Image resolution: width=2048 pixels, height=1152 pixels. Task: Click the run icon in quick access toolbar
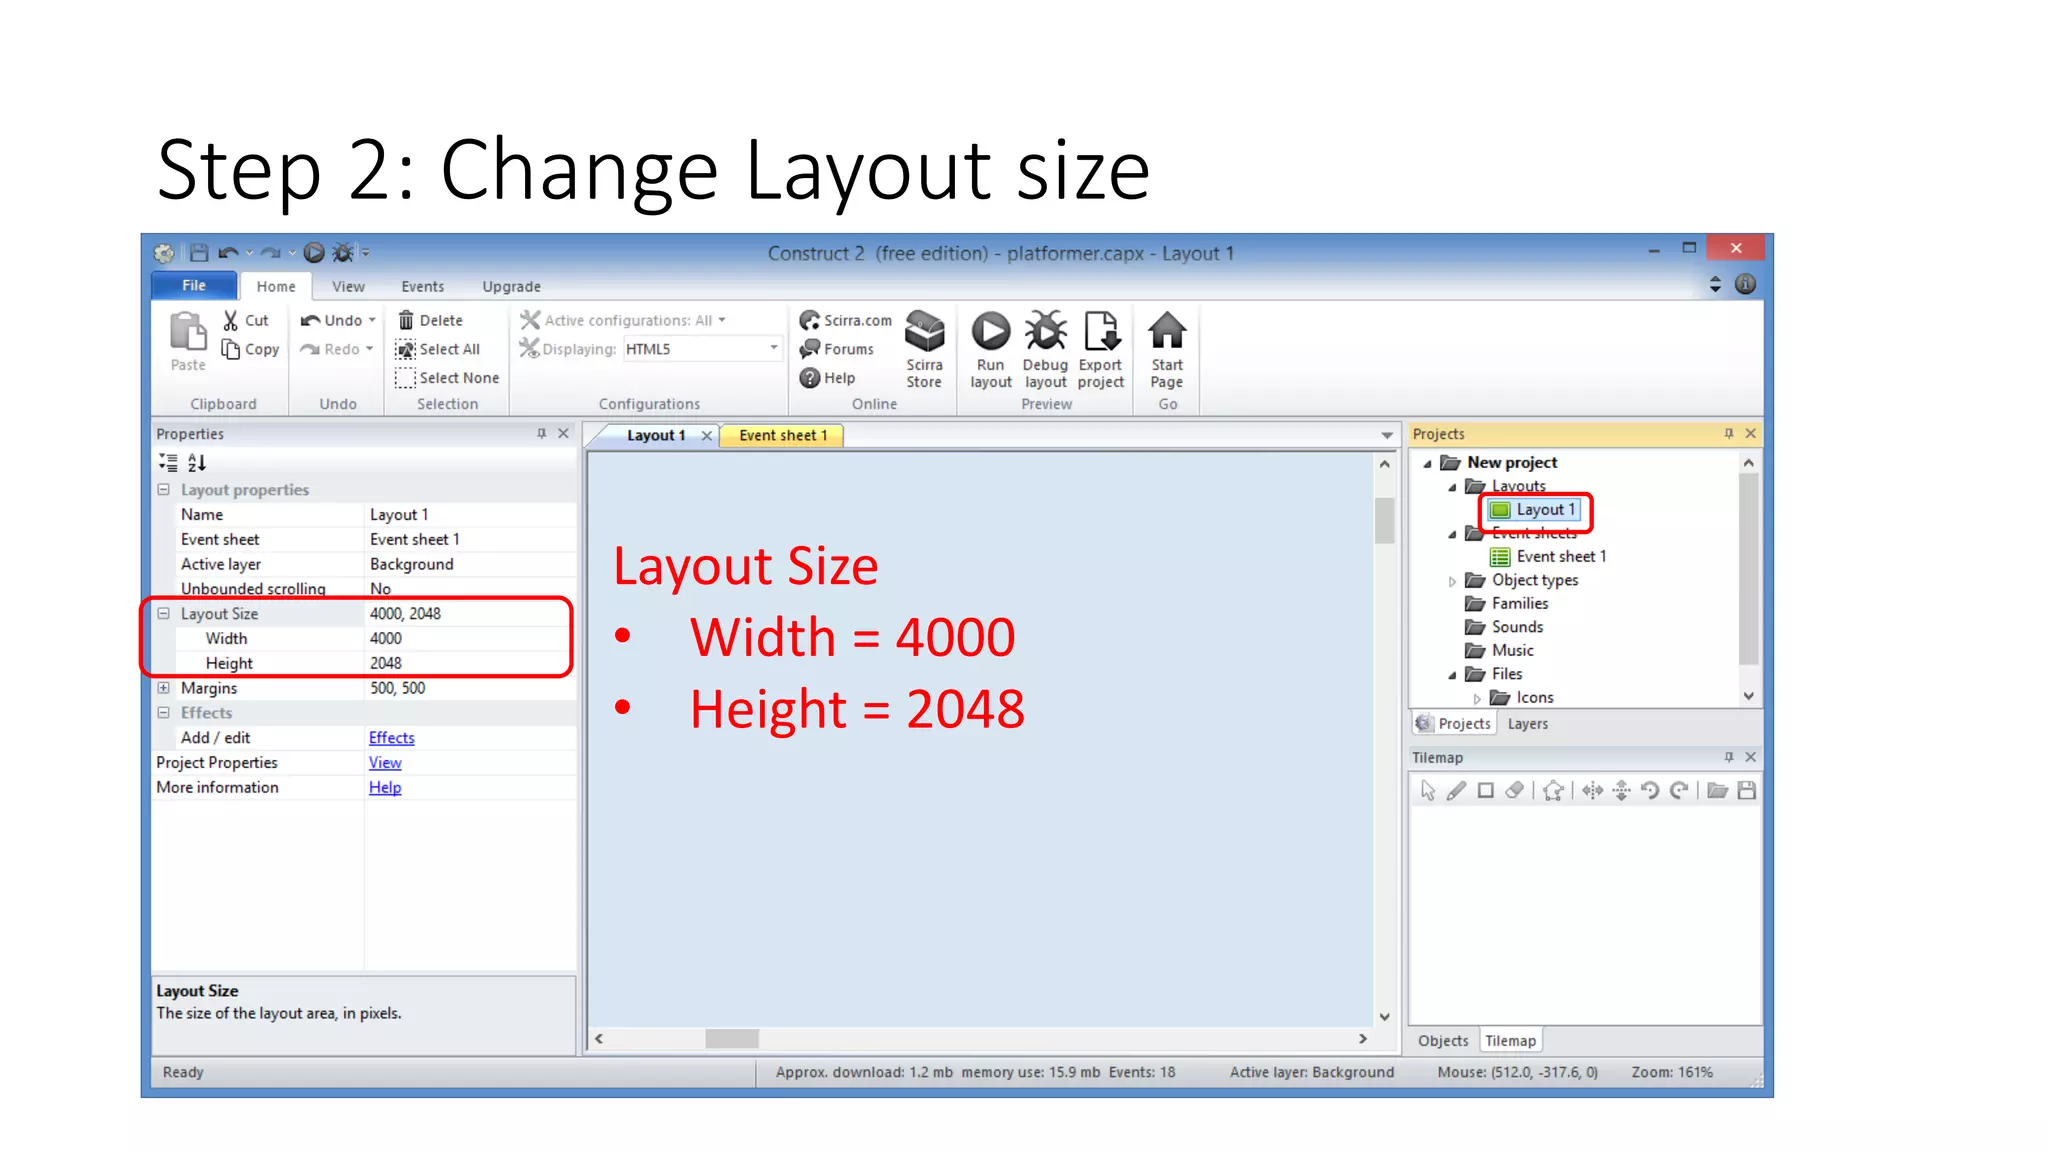[314, 253]
